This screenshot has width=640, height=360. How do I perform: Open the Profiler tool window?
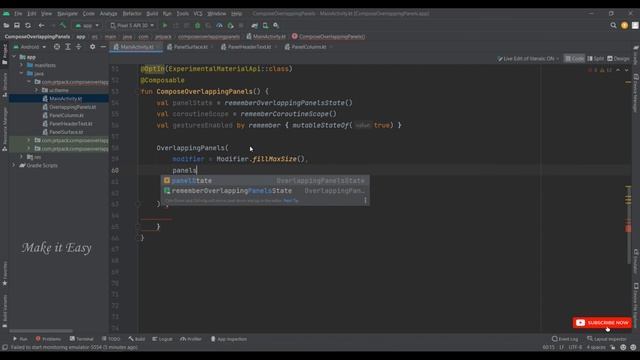[x=191, y=339]
